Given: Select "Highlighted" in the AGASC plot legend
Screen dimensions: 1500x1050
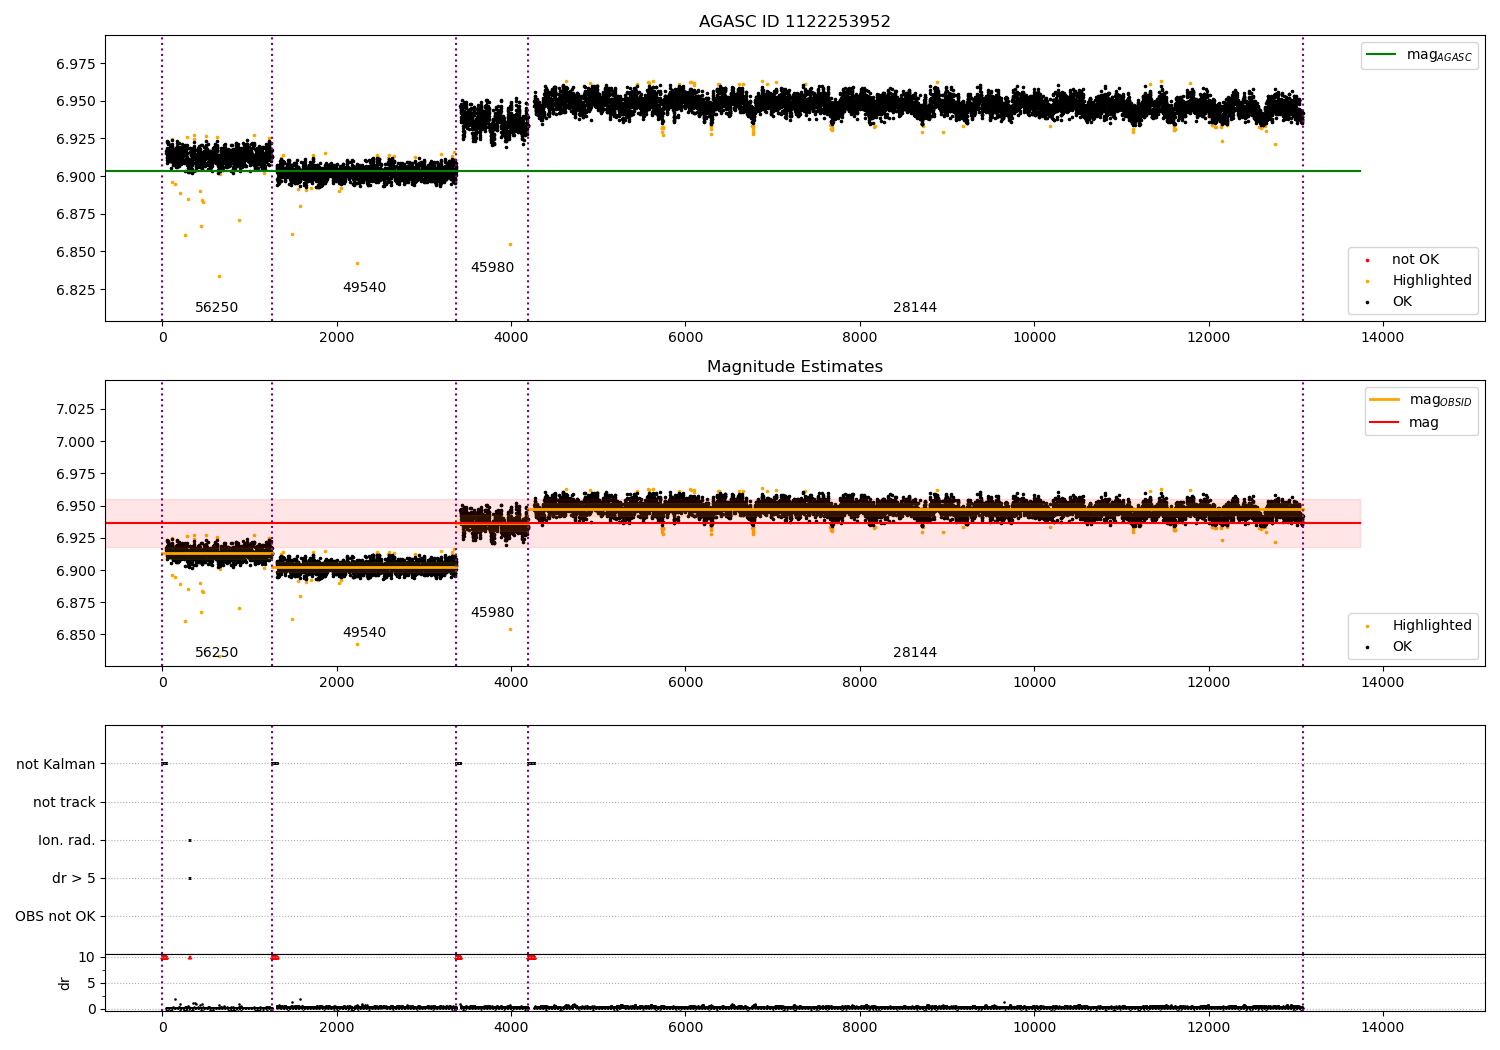Looking at the screenshot, I should [1432, 281].
